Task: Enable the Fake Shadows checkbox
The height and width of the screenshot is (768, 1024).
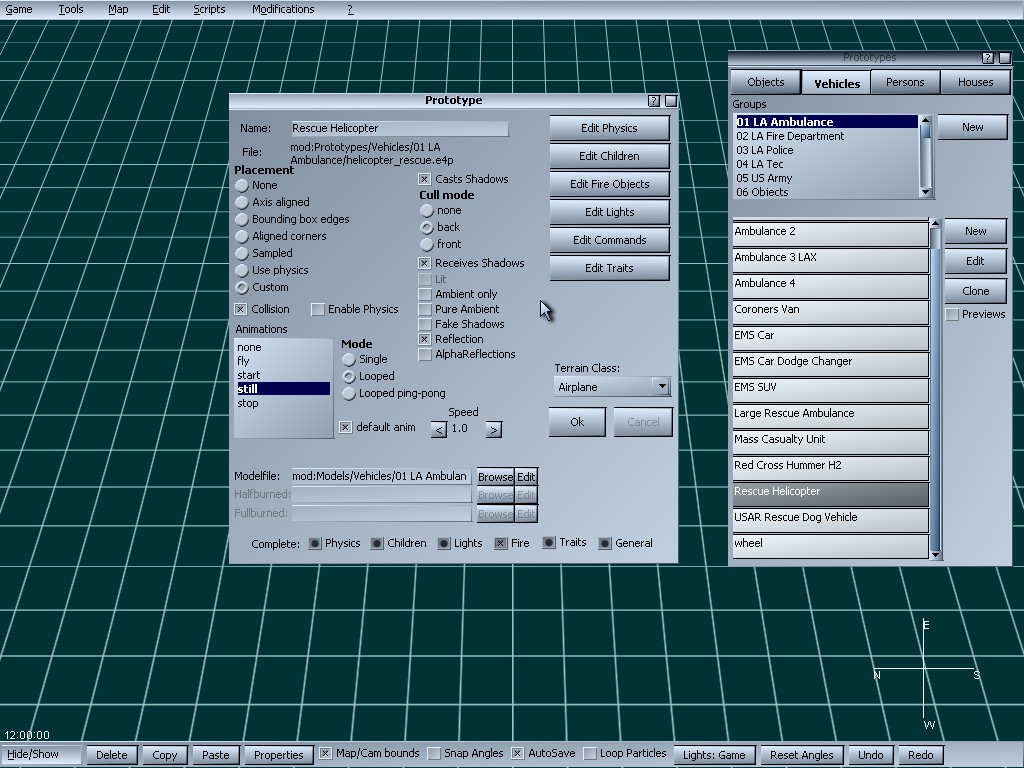Action: (424, 325)
